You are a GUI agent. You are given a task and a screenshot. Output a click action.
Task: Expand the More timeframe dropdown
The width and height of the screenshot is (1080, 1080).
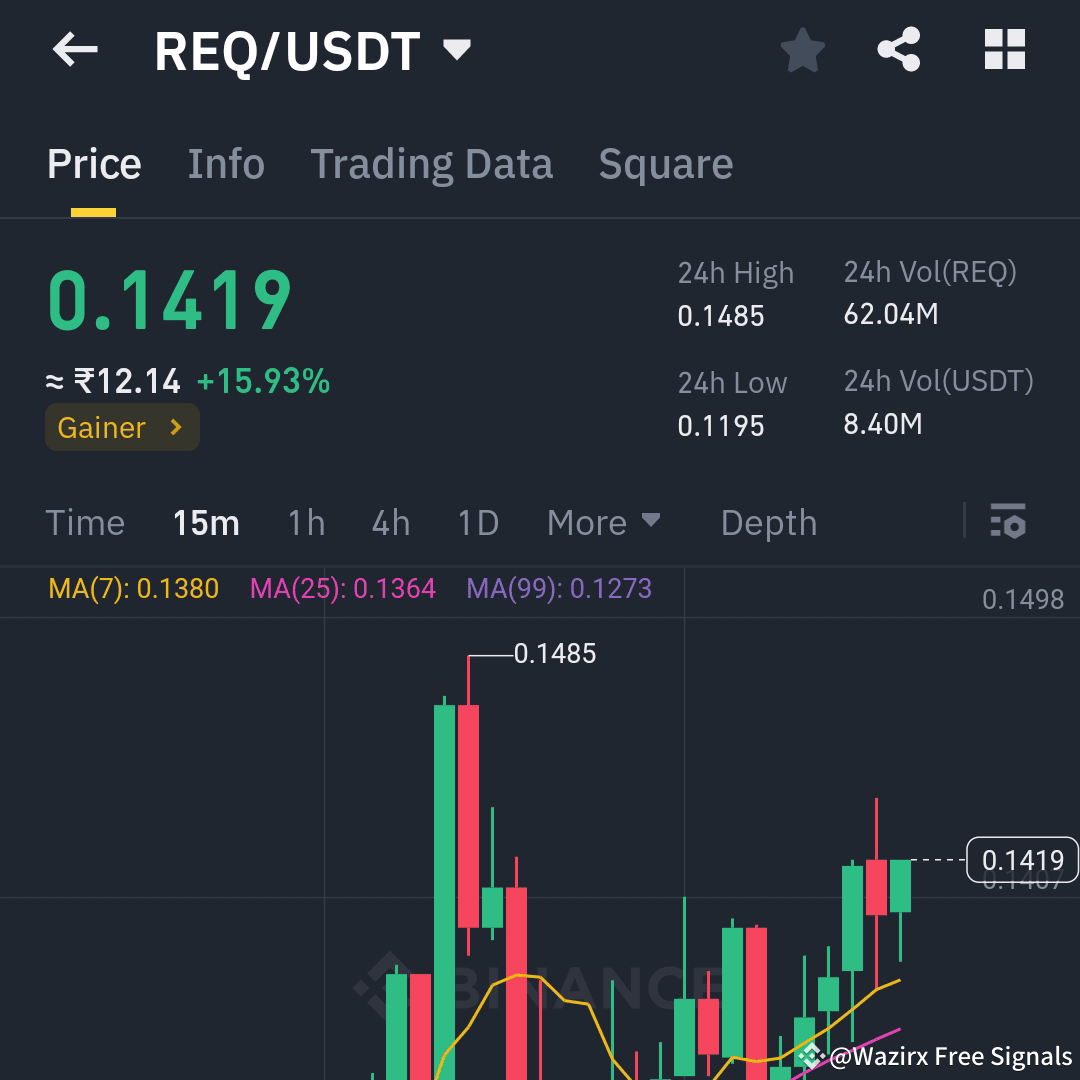point(603,522)
